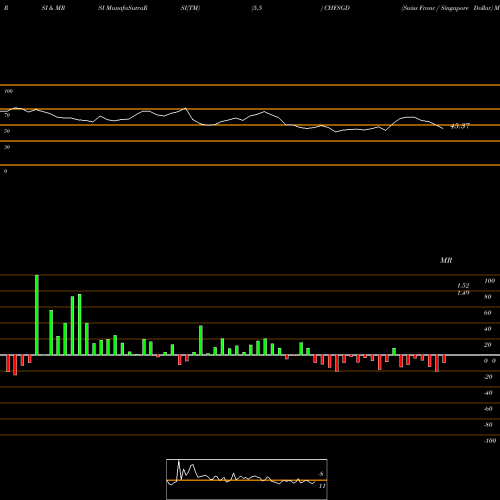Click the RSI scale label 100 on left
Viewport: 500px width, 500px height.
coord(8,91)
